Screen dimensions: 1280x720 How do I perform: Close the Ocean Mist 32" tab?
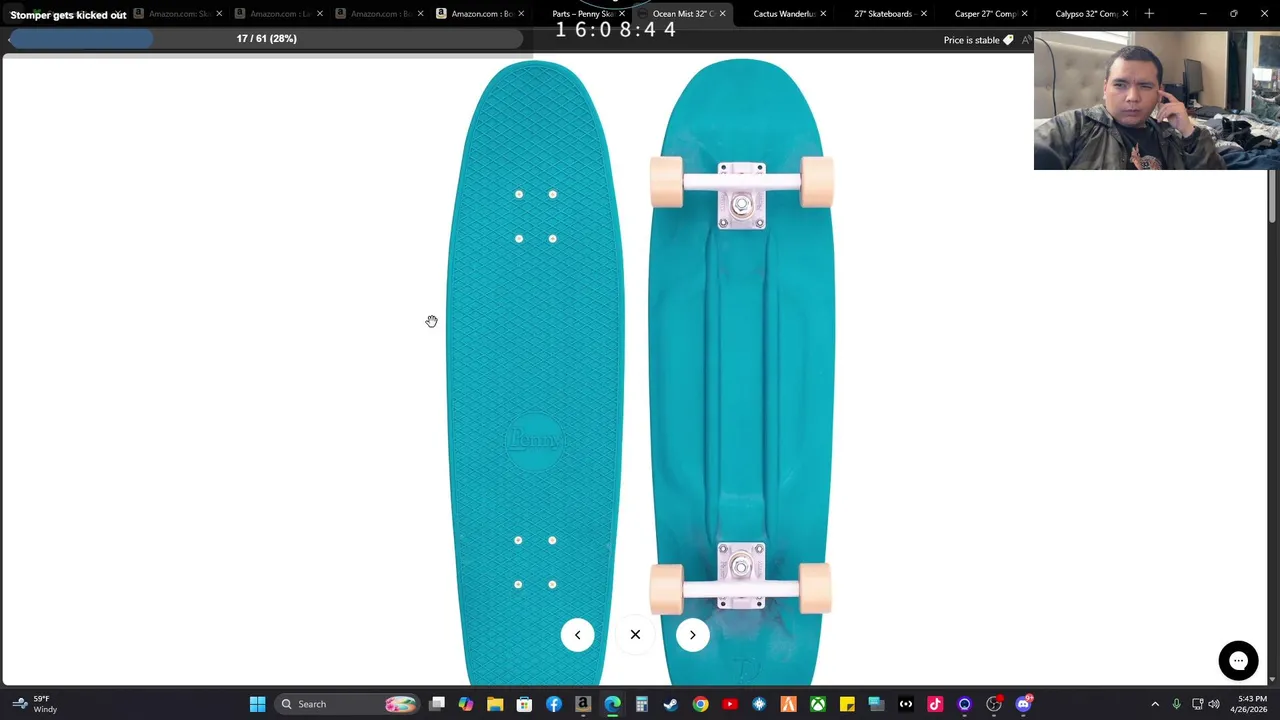point(722,14)
